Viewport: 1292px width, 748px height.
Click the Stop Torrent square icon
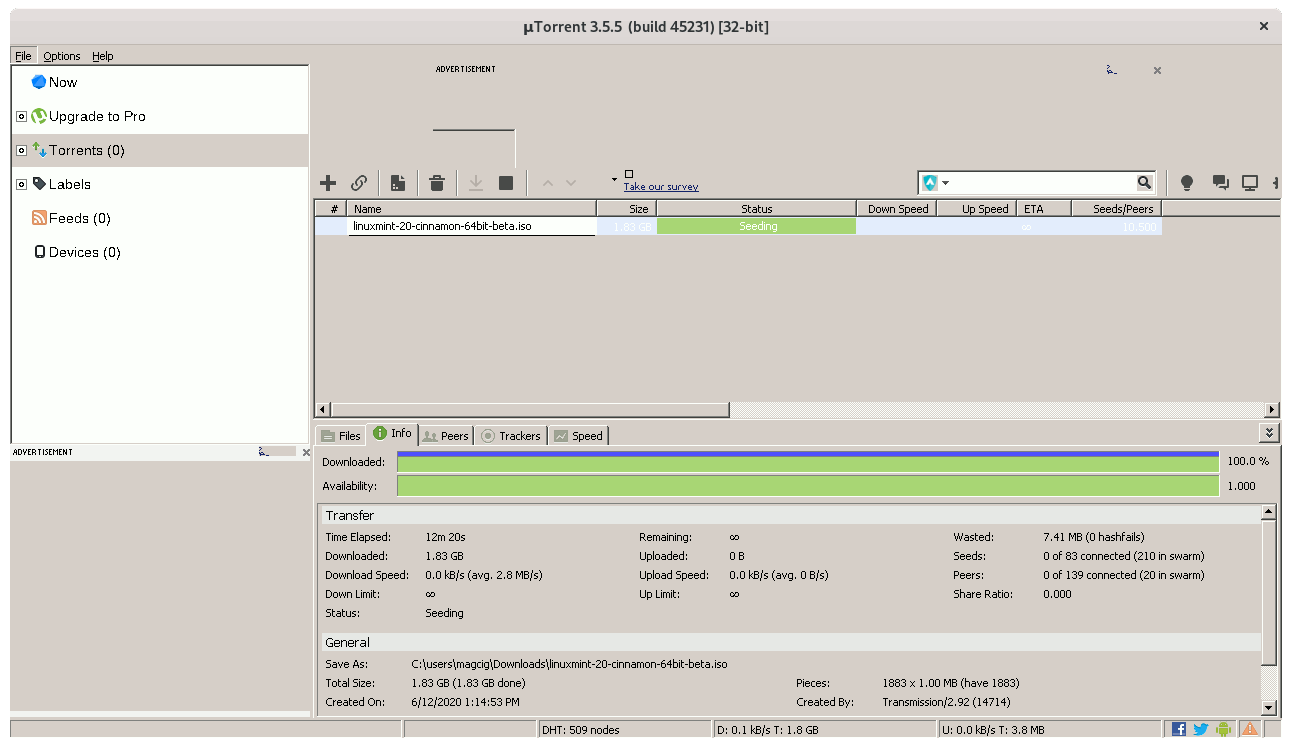(x=506, y=183)
